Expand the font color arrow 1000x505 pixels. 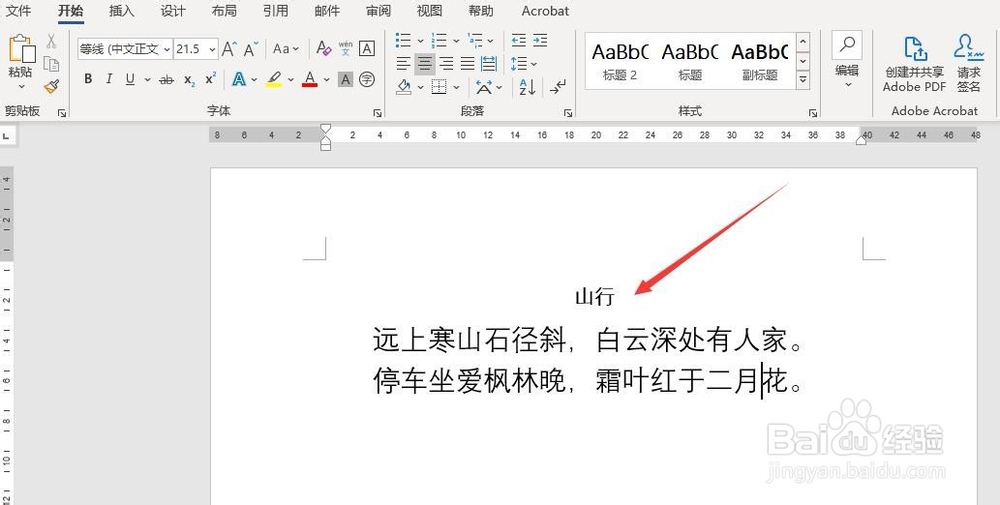(x=327, y=80)
